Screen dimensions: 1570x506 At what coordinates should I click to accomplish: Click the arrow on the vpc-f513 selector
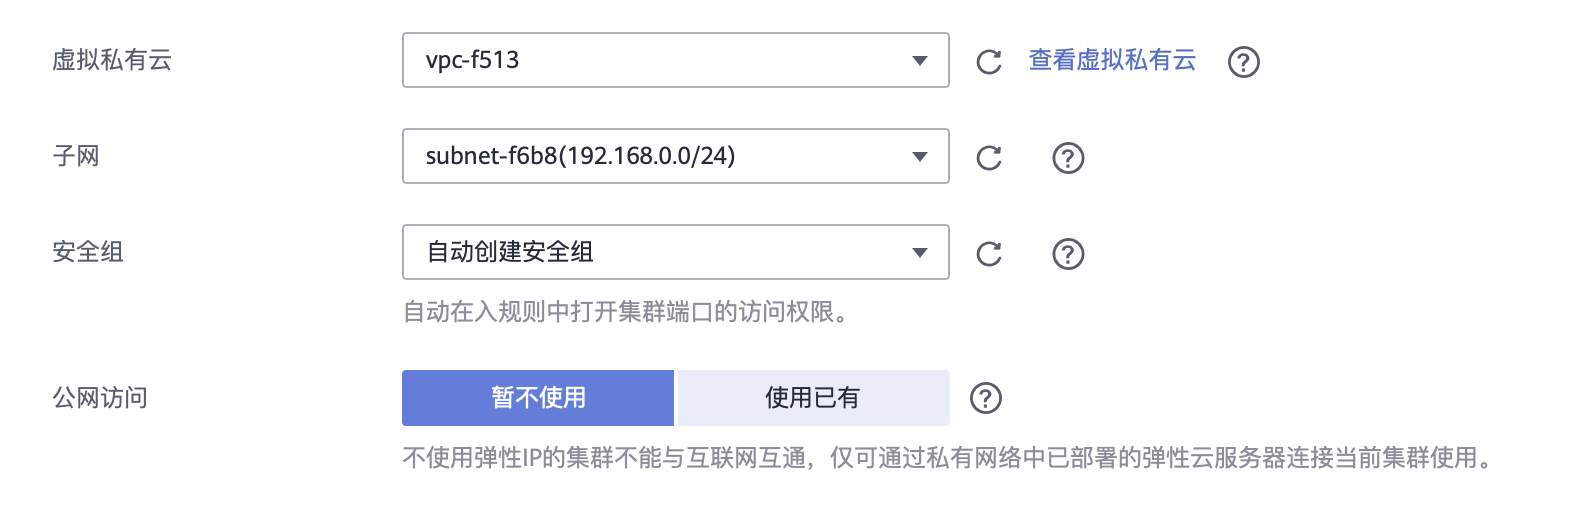point(920,61)
